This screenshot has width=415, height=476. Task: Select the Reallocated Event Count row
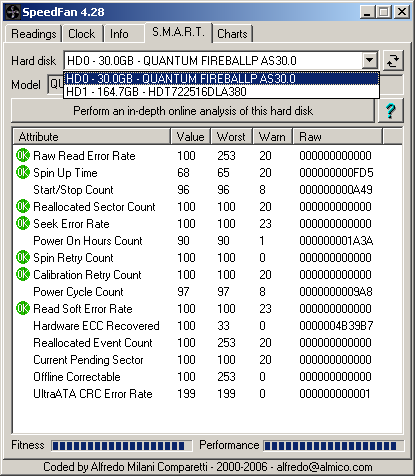coord(207,343)
